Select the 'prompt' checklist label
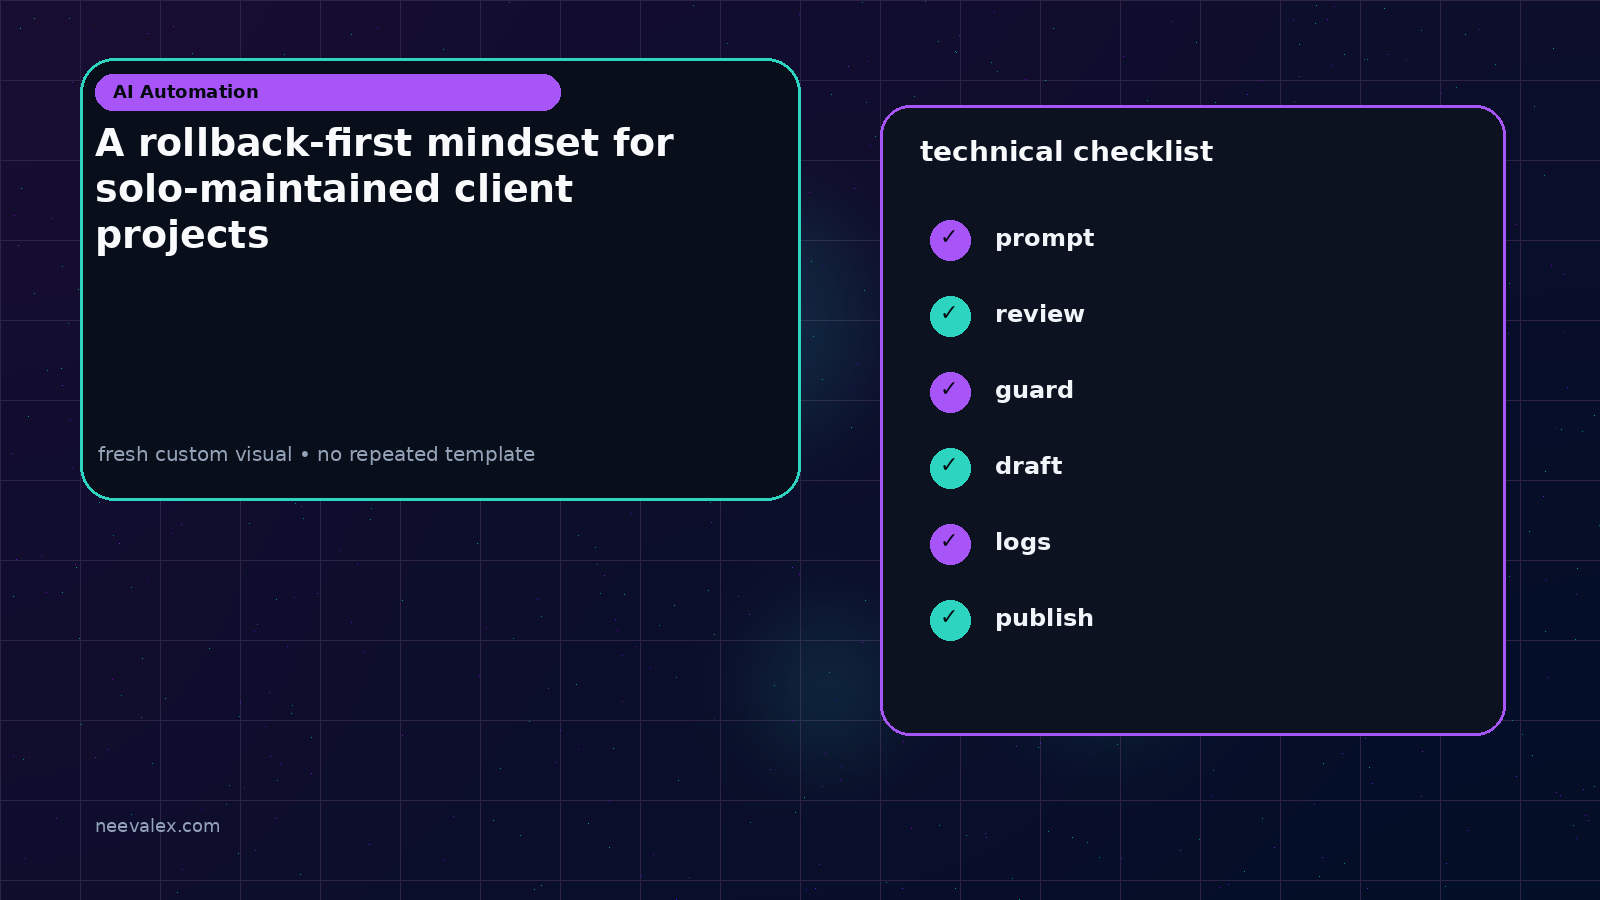Viewport: 1600px width, 900px height. click(1044, 239)
